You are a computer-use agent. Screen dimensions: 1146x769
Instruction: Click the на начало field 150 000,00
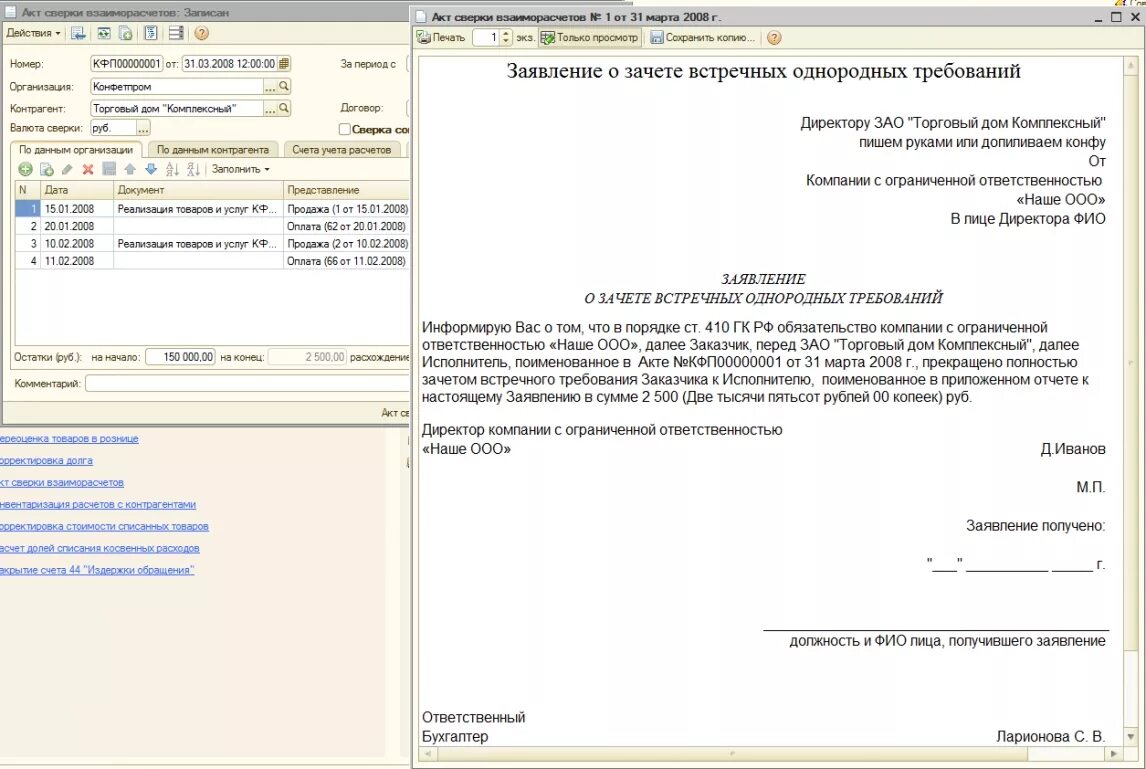click(x=180, y=357)
